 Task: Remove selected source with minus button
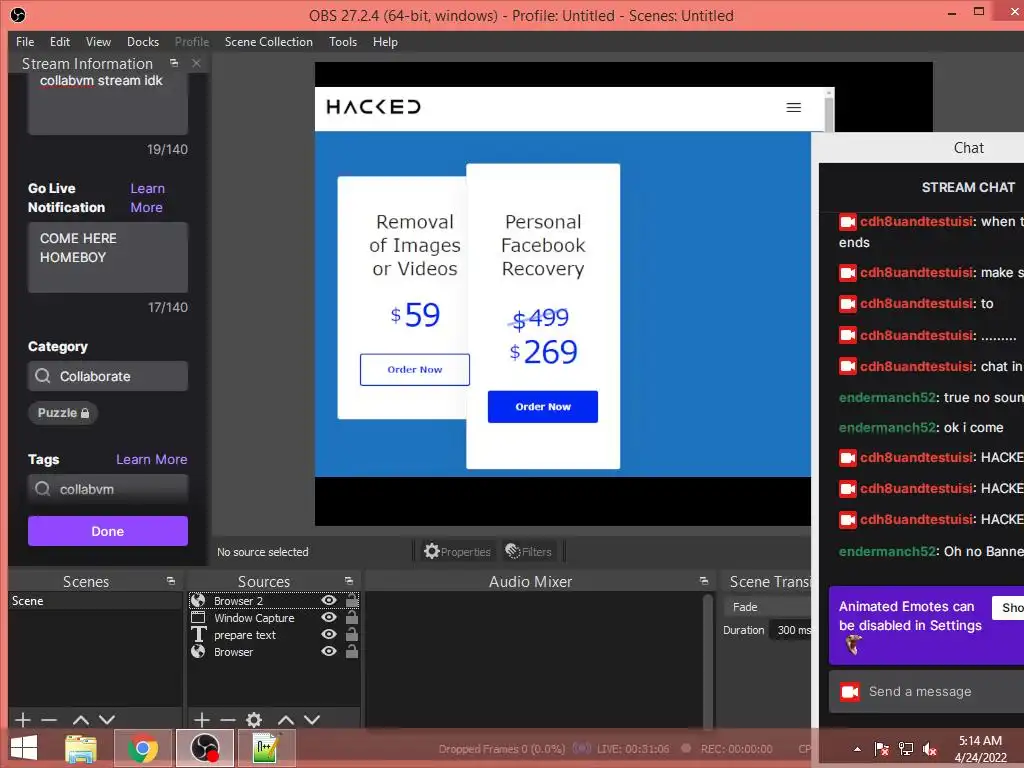(228, 720)
